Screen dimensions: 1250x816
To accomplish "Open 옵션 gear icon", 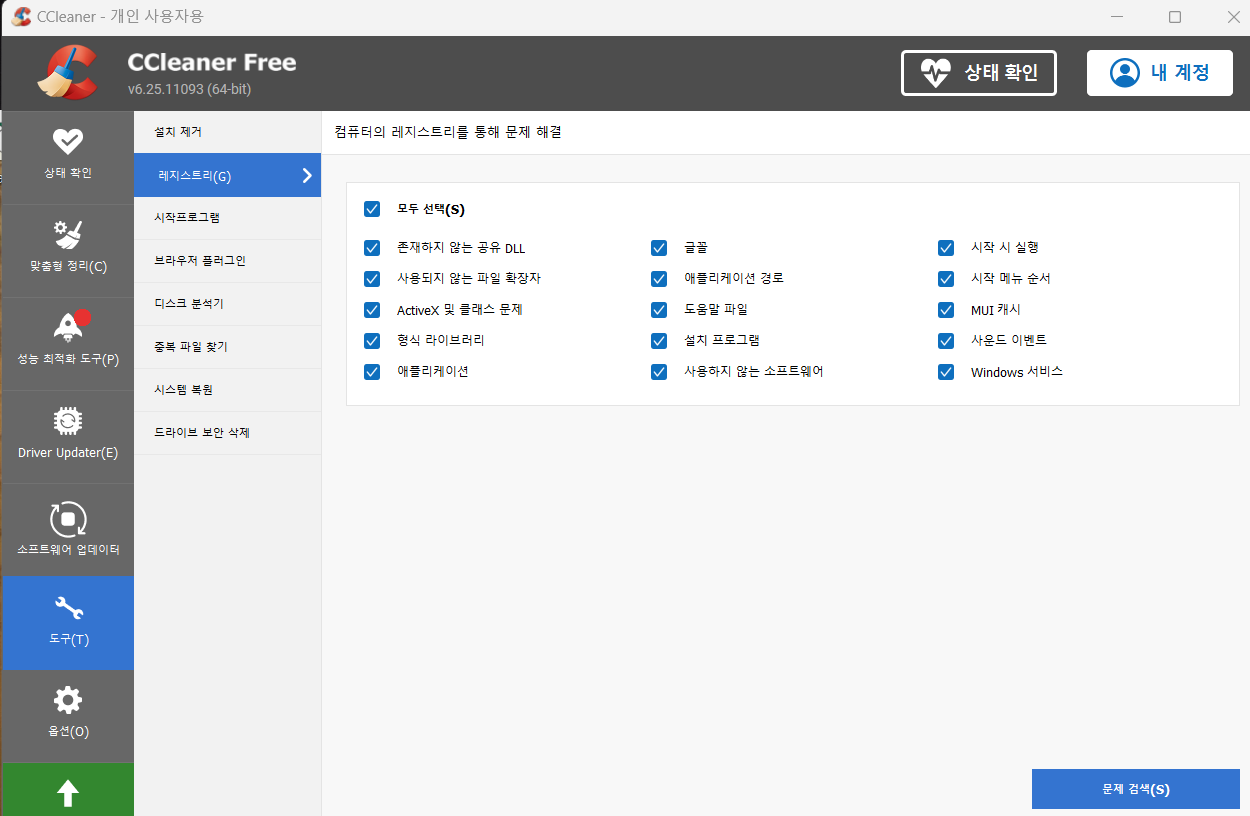I will (x=68, y=700).
